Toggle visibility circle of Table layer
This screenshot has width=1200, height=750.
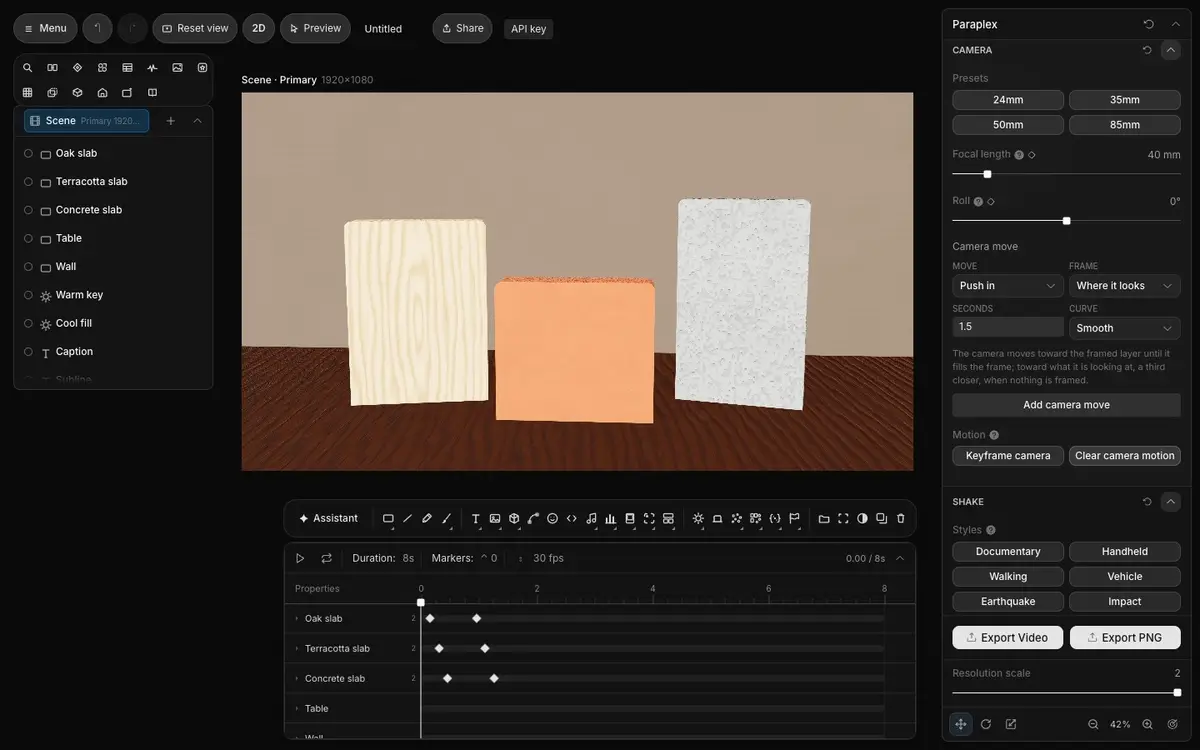tap(28, 238)
